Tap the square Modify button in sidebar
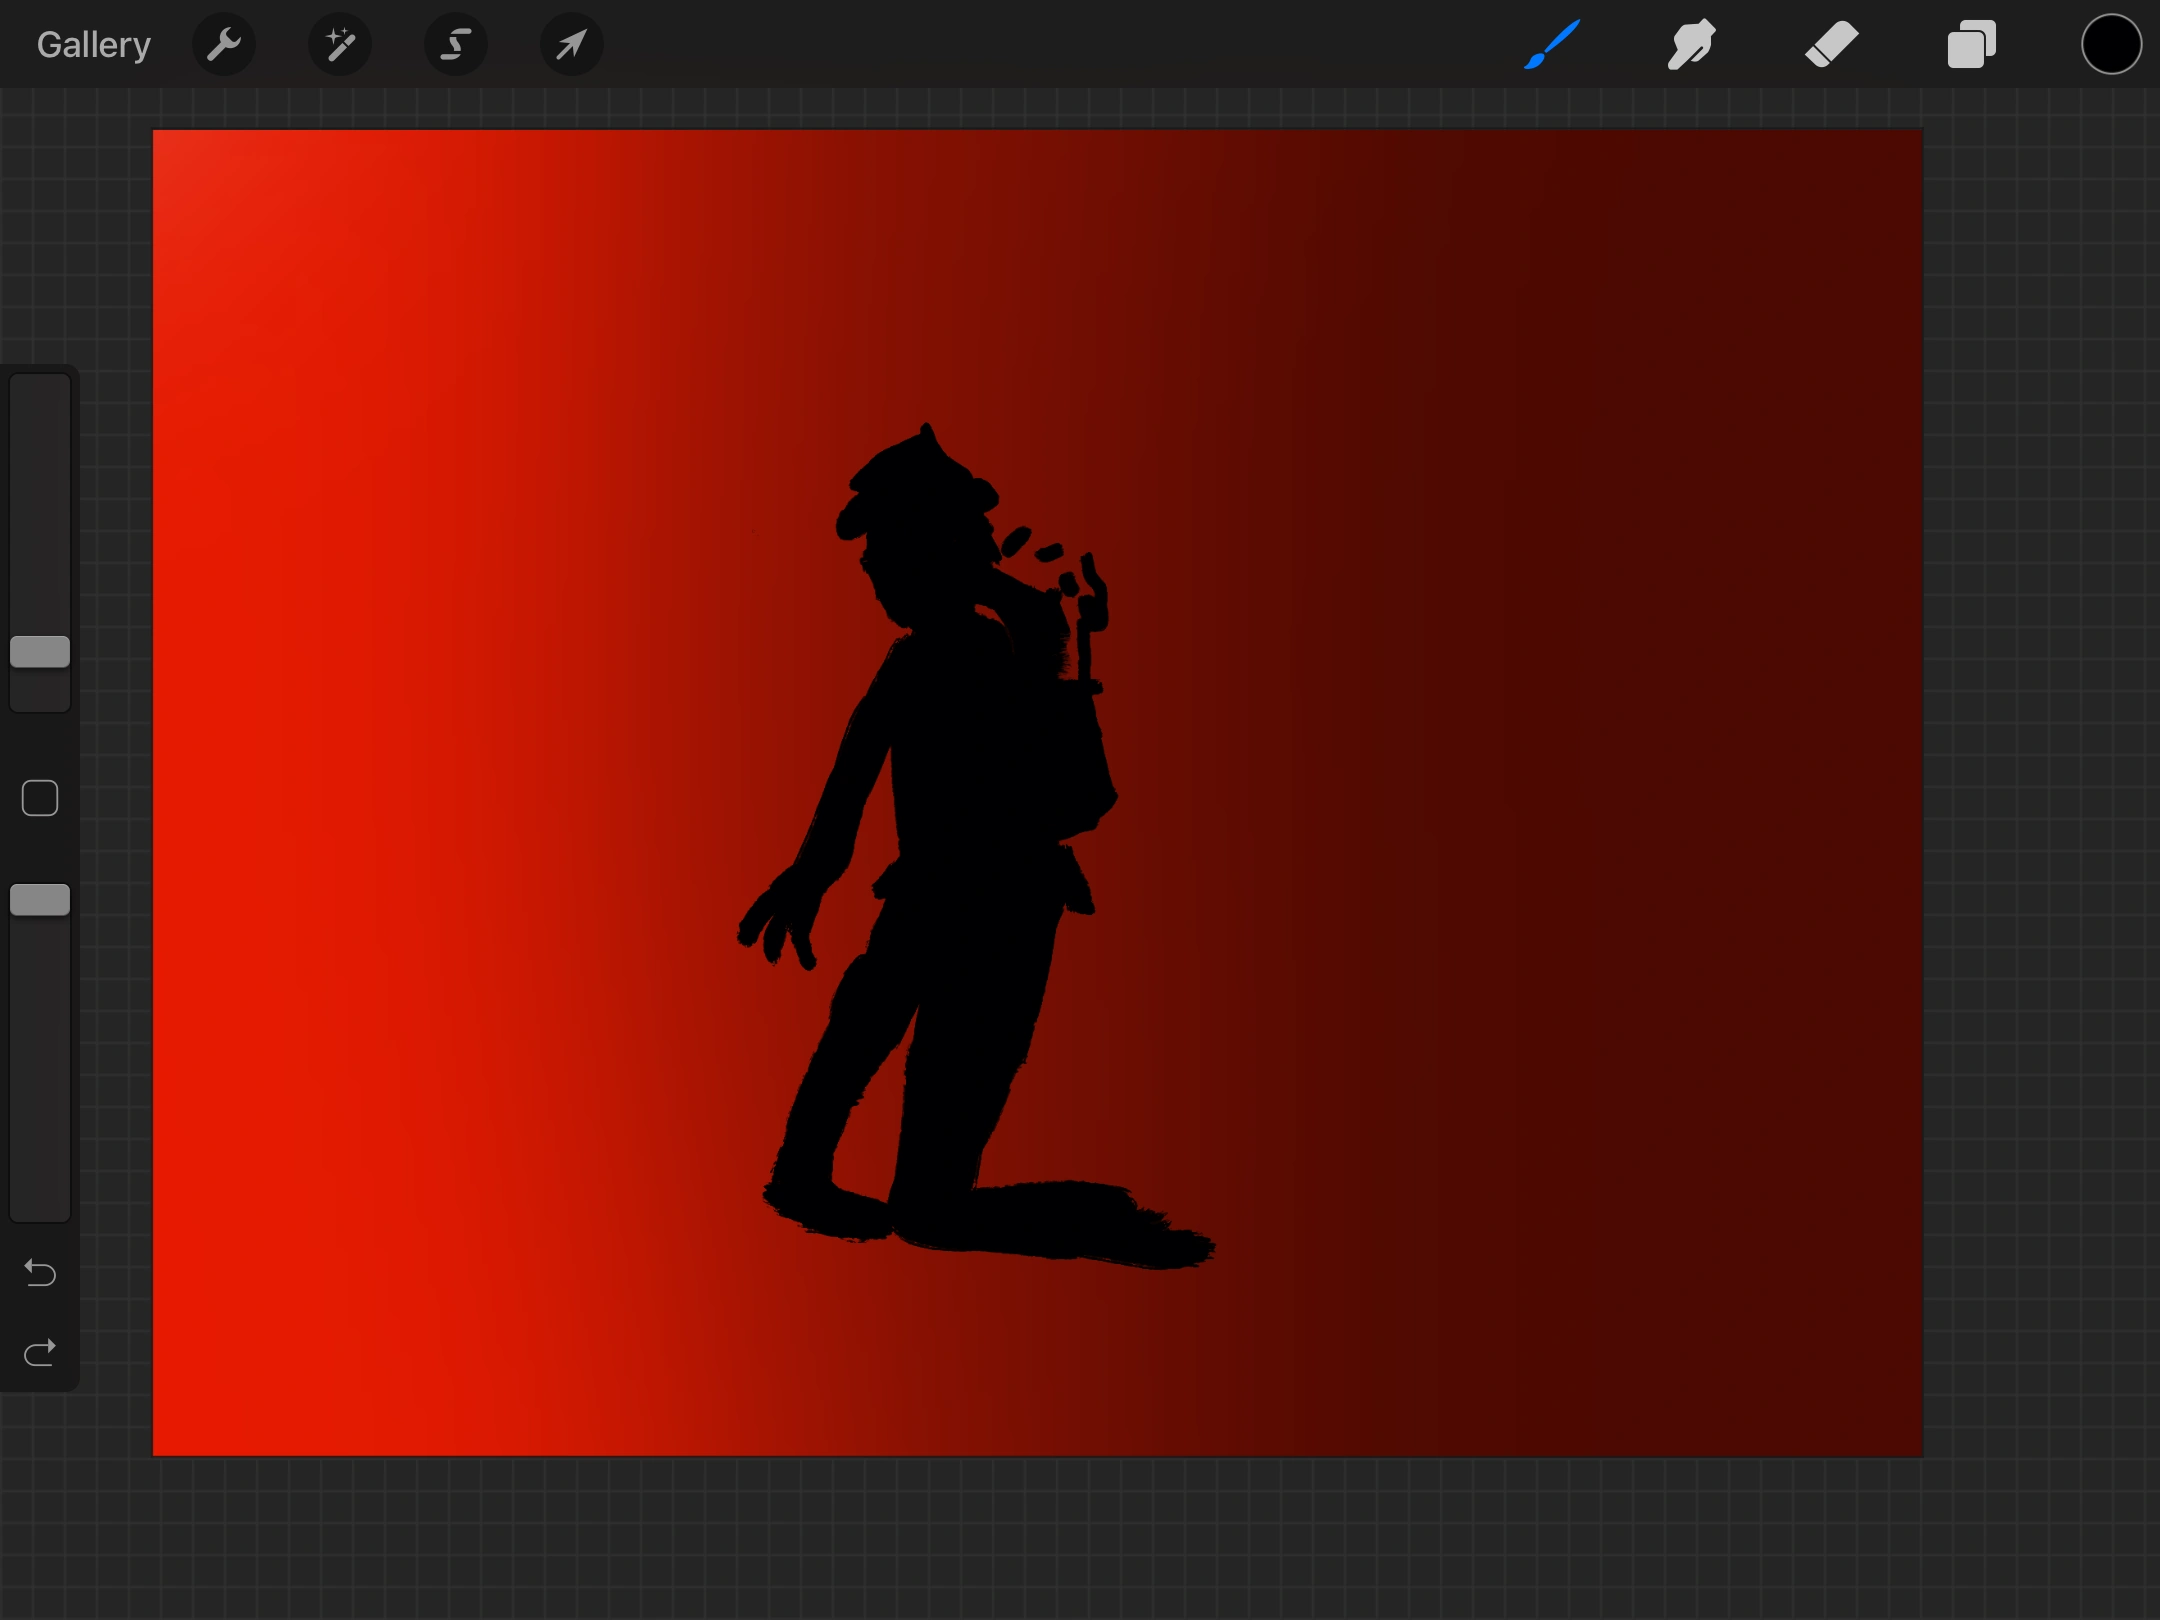Image resolution: width=2160 pixels, height=1620 pixels. (x=40, y=798)
